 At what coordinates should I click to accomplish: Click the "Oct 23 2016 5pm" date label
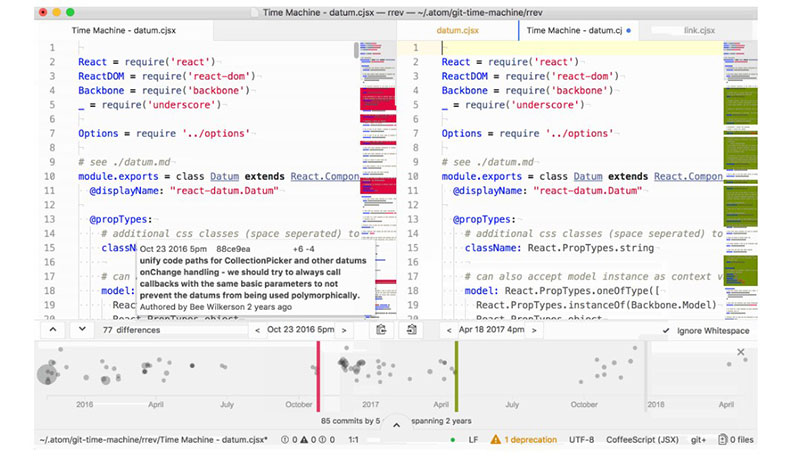click(301, 329)
